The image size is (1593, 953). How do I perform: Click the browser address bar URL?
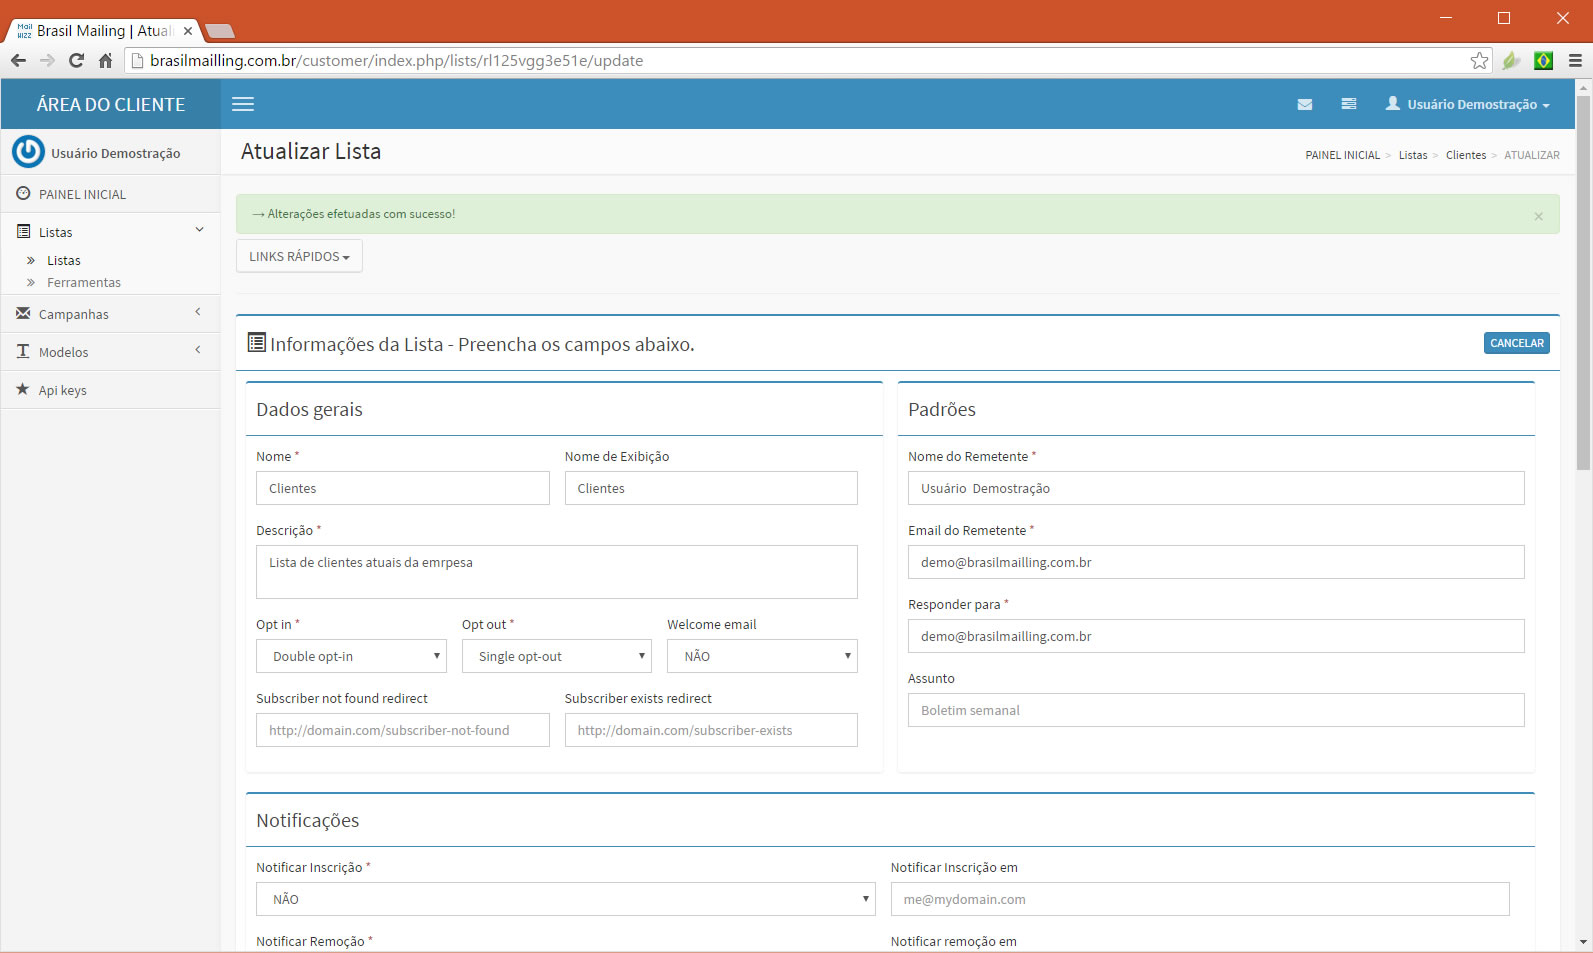point(396,60)
